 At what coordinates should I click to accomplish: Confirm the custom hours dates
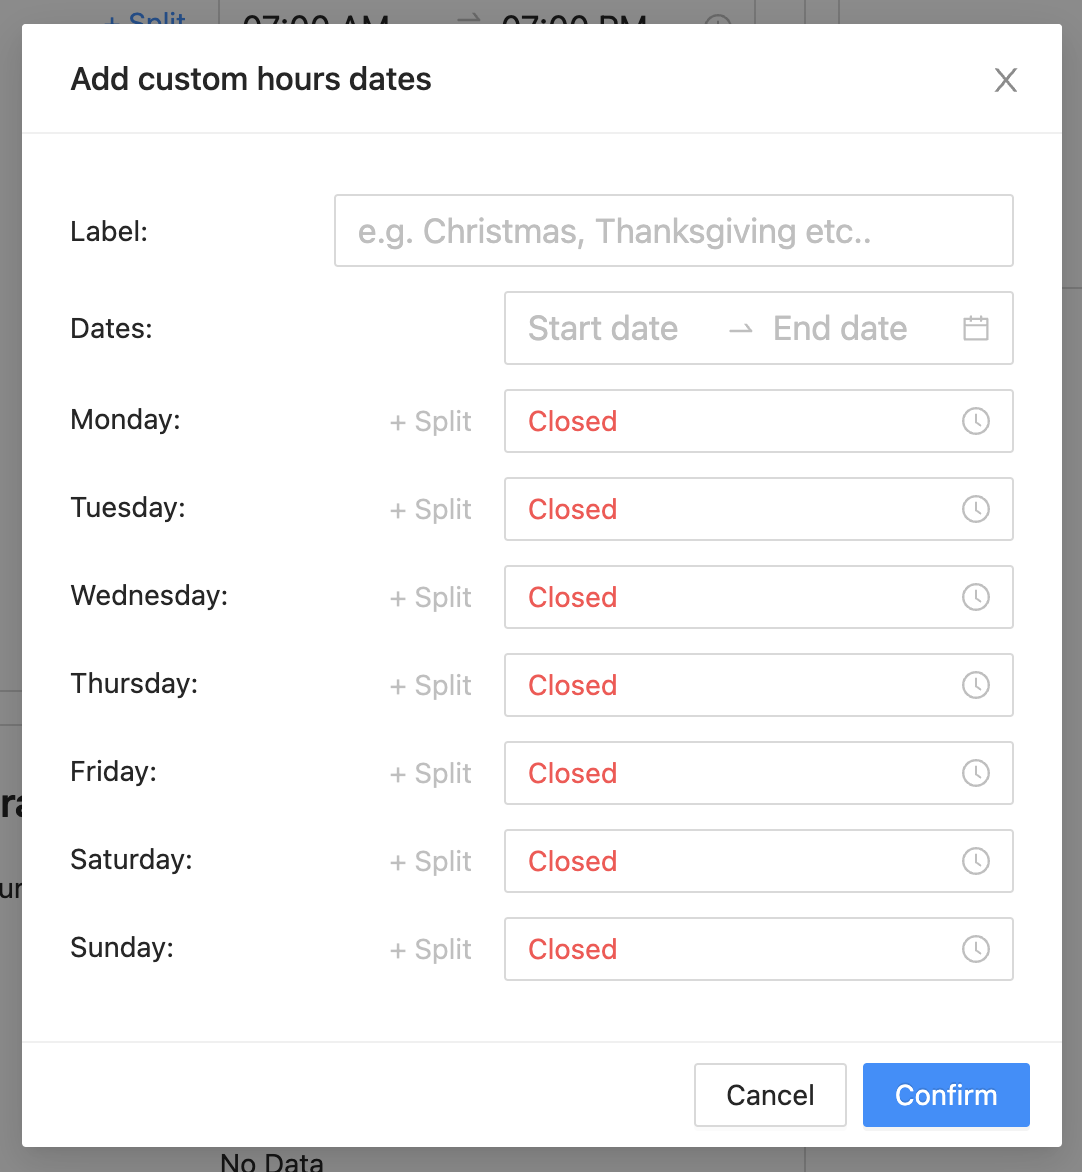click(946, 1095)
